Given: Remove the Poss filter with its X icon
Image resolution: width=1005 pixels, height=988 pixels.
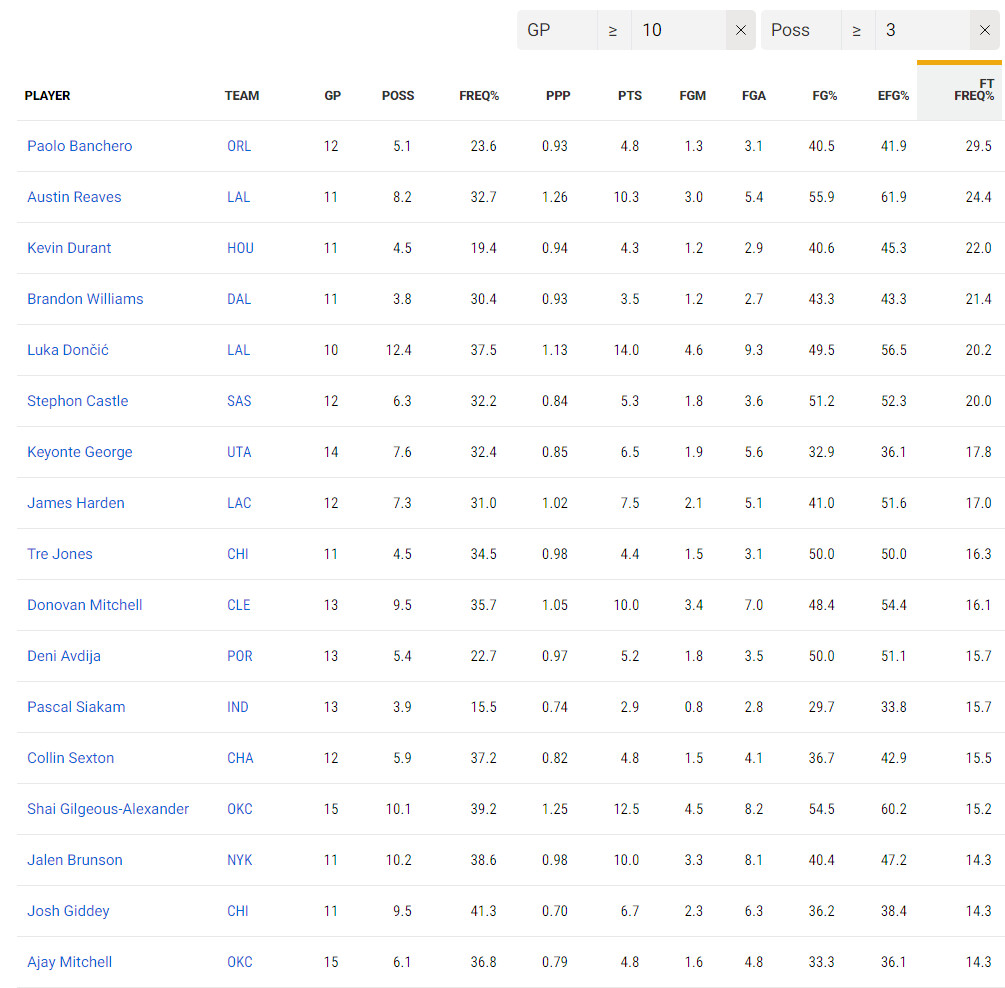Looking at the screenshot, I should pyautogui.click(x=984, y=30).
